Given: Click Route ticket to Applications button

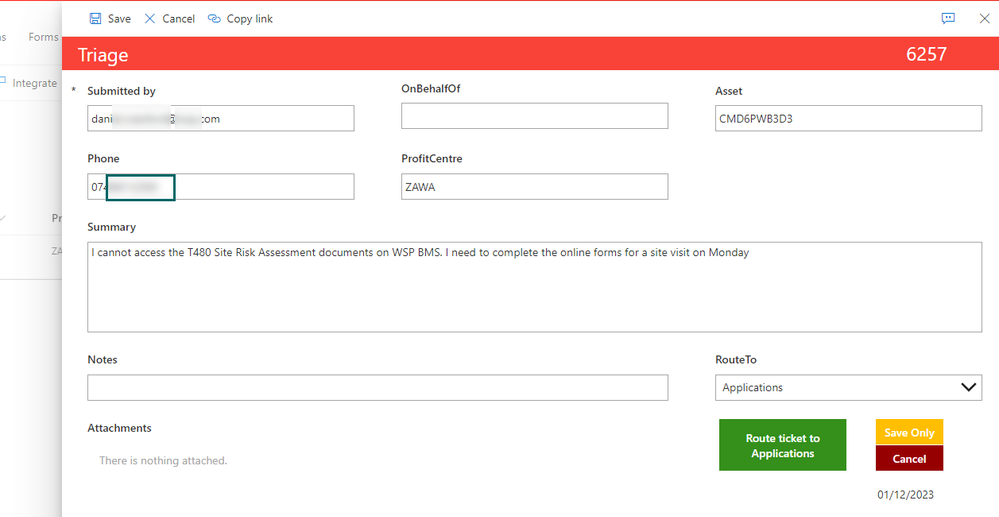Looking at the screenshot, I should 782,445.
